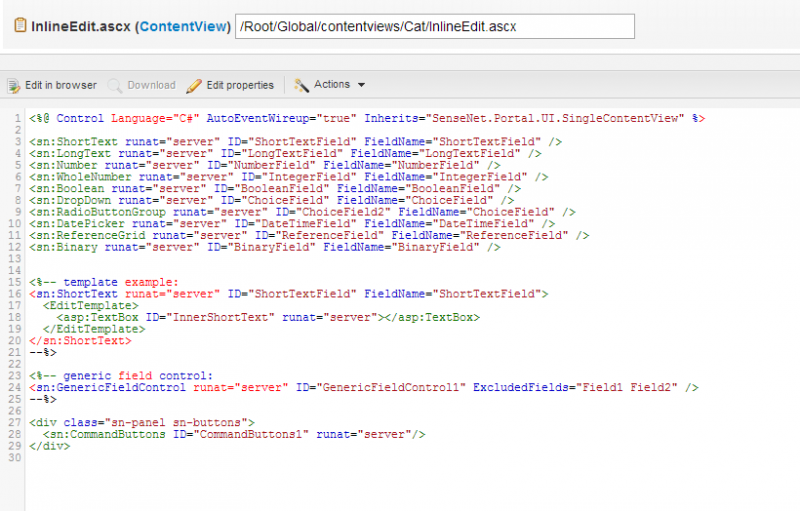Image resolution: width=800 pixels, height=511 pixels.
Task: Click the sn:CommandButtons line
Action: (x=234, y=435)
